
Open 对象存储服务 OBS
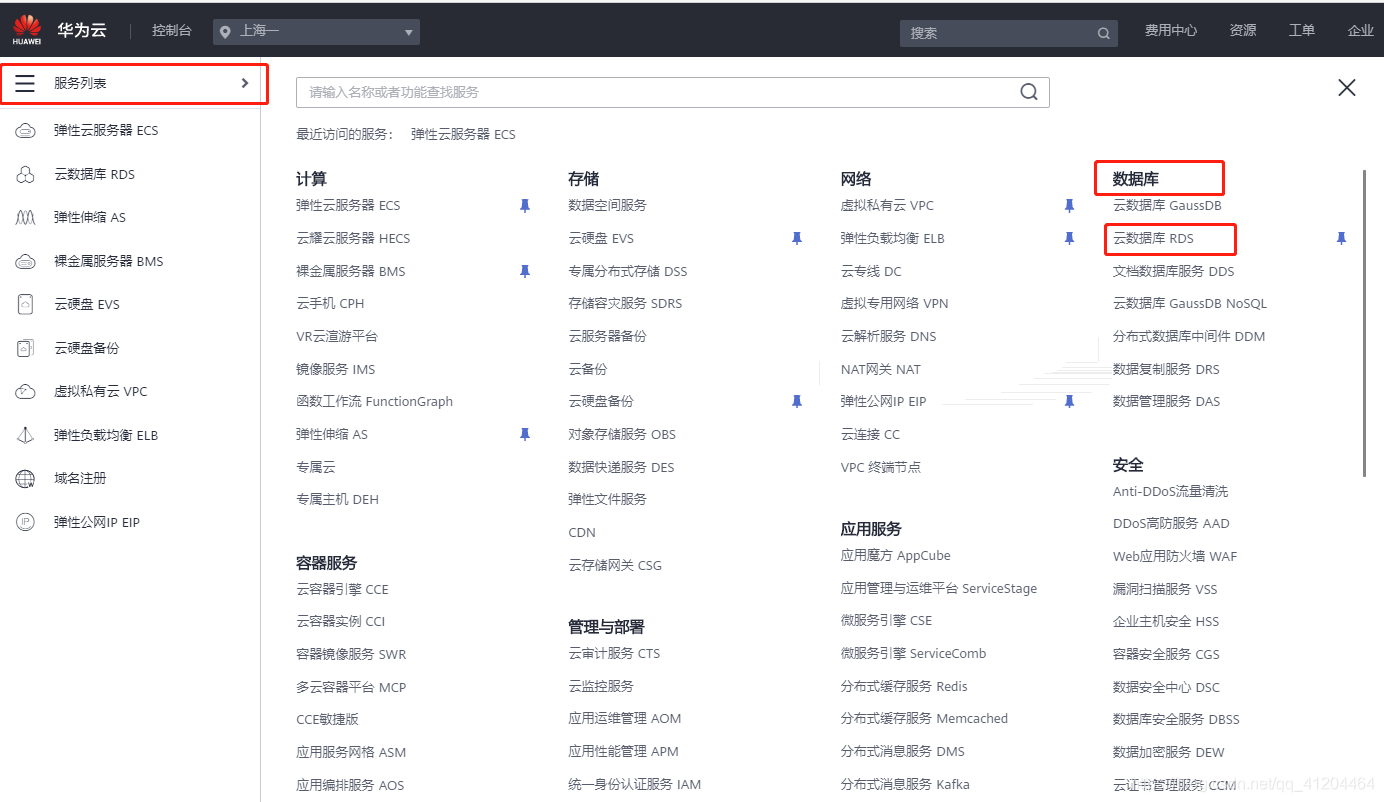(622, 434)
